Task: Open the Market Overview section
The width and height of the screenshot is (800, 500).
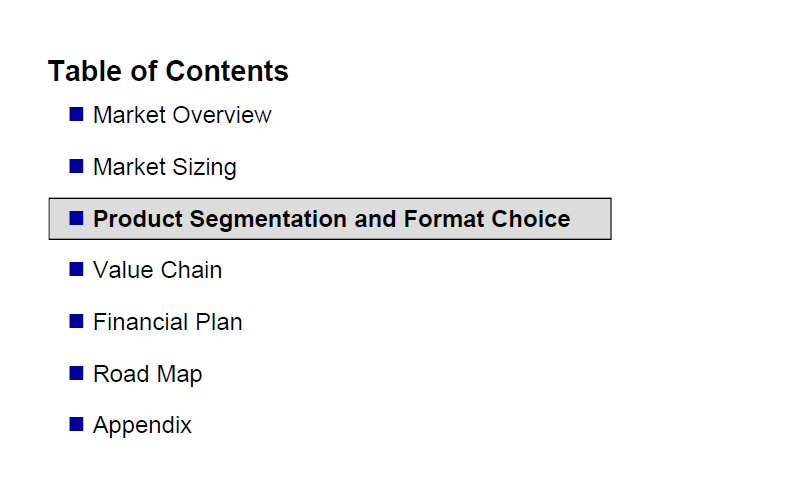Action: pos(182,115)
